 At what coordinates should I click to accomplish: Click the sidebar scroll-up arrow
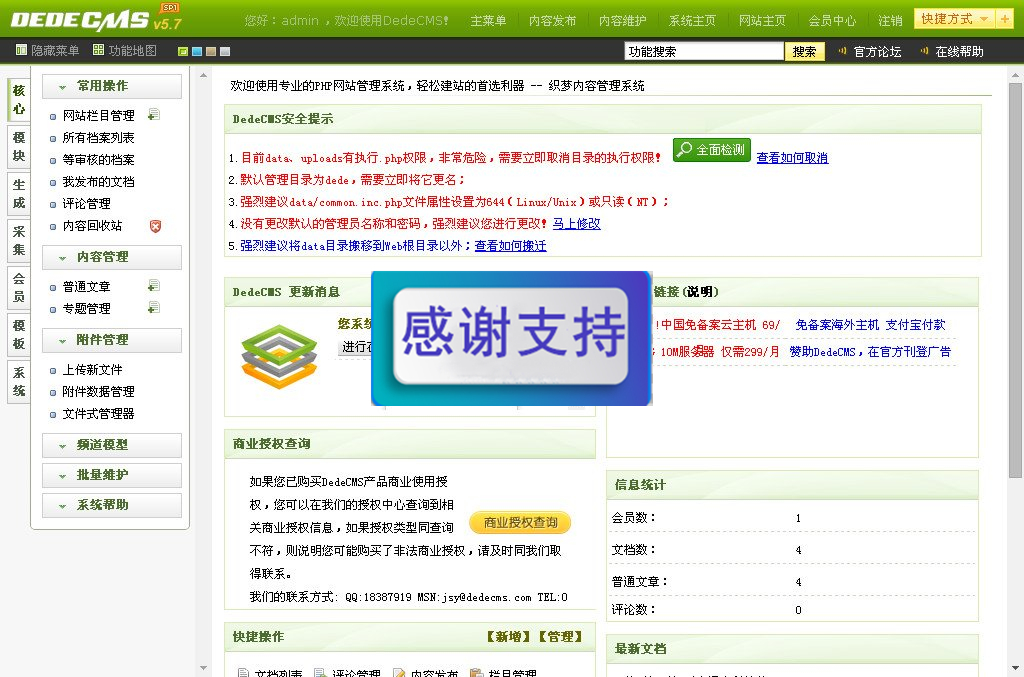[x=203, y=75]
